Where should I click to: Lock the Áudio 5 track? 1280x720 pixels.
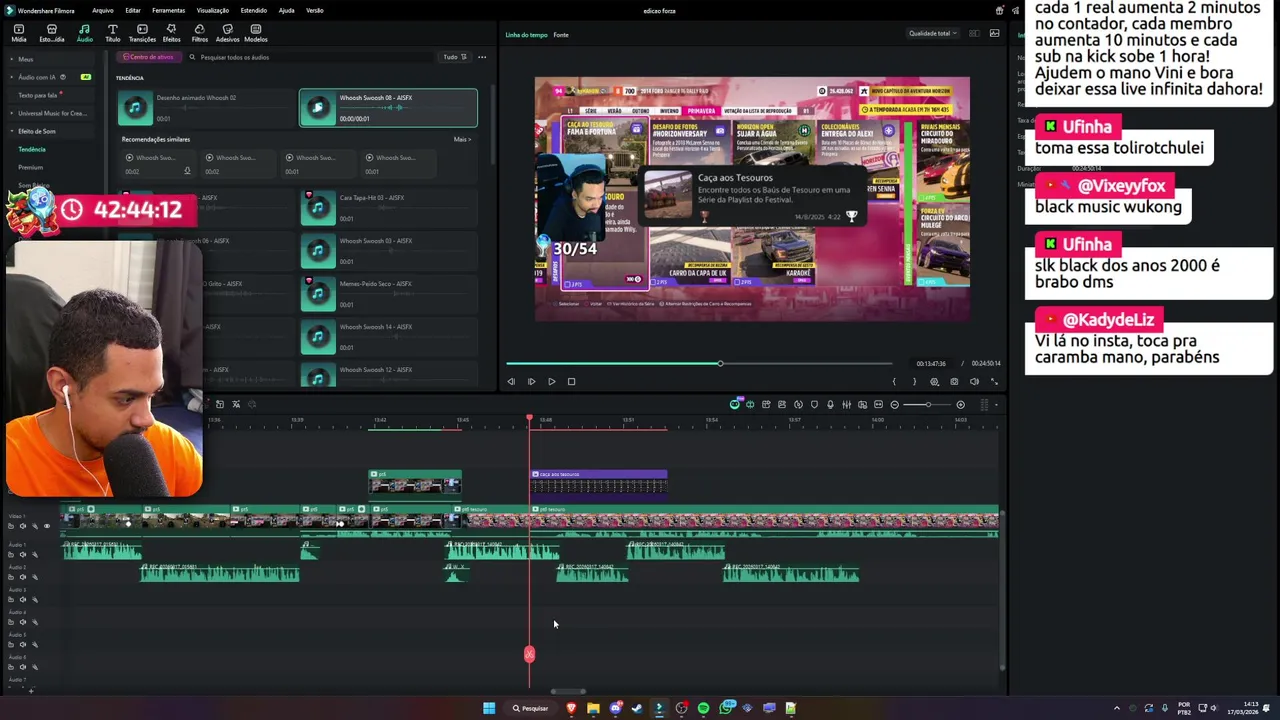(x=11, y=644)
